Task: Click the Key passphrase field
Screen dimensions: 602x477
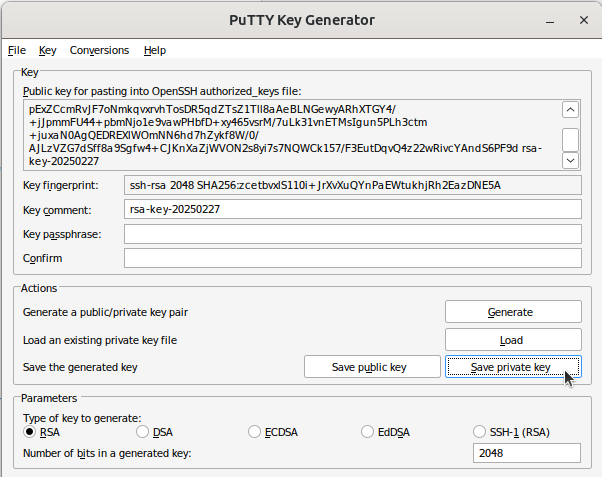Action: click(x=353, y=234)
